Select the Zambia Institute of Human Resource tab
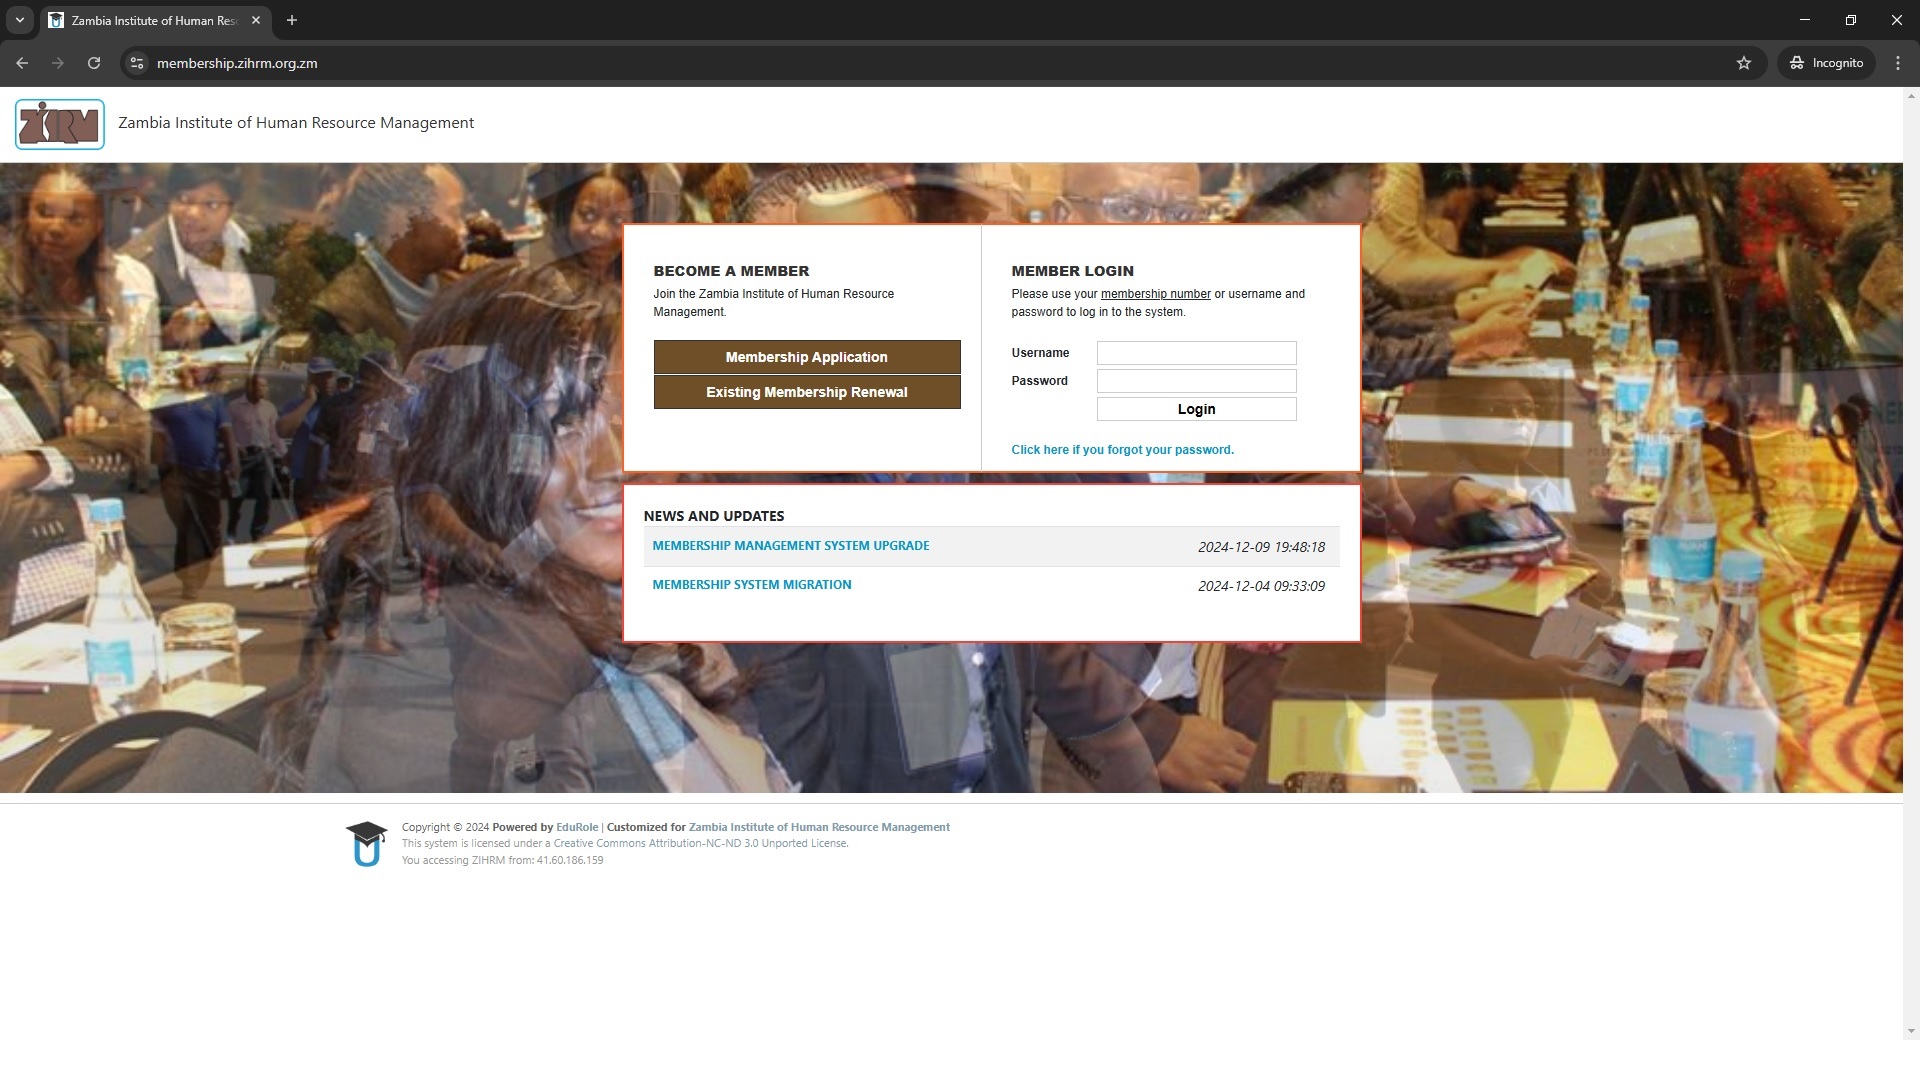Viewport: 1920px width, 1080px height. 150,20
